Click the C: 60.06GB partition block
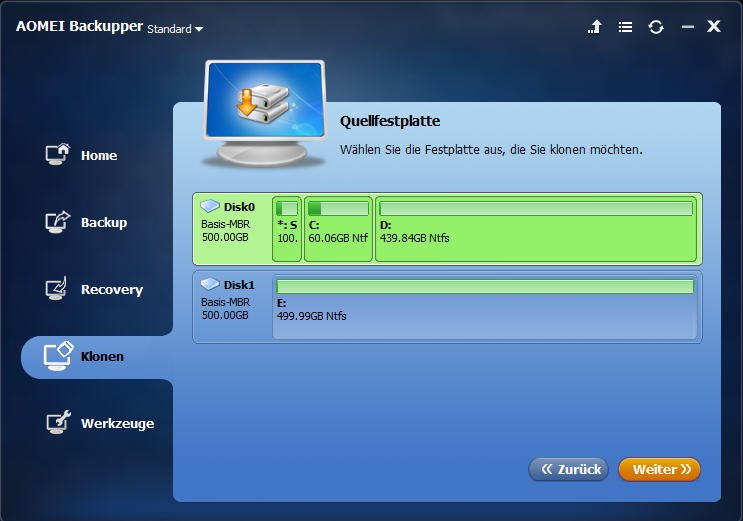 [x=338, y=229]
